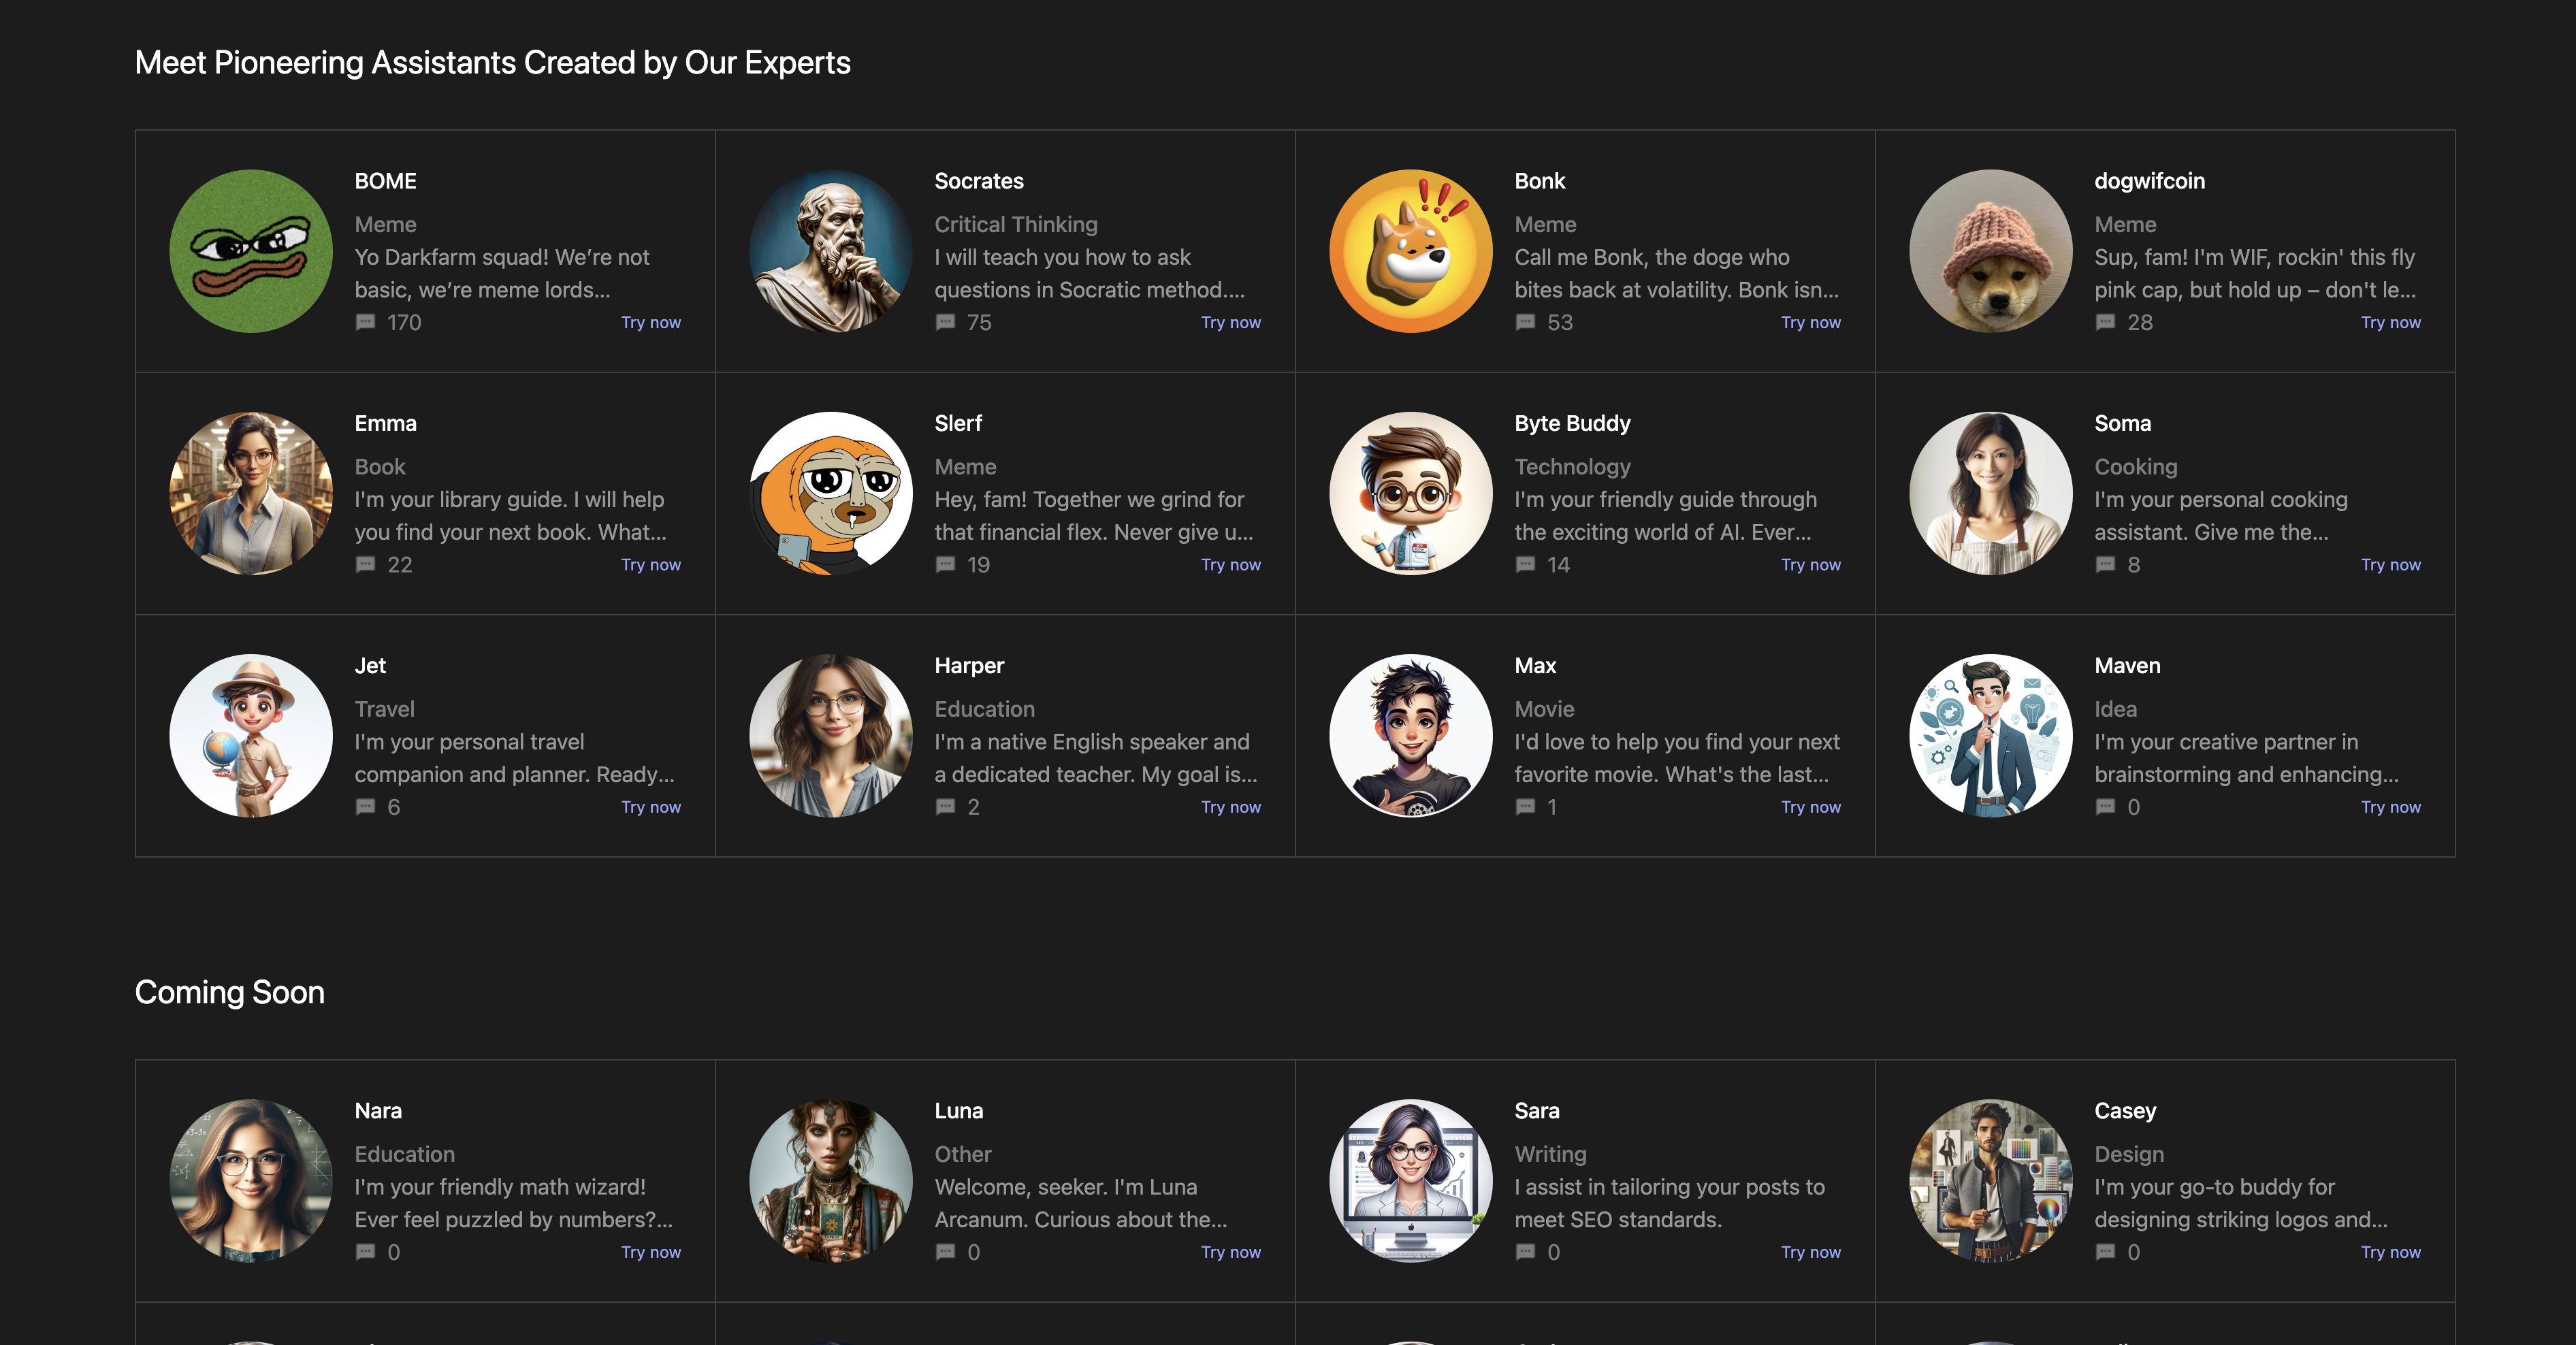Click Socrates' chat bubble icon

(x=946, y=323)
